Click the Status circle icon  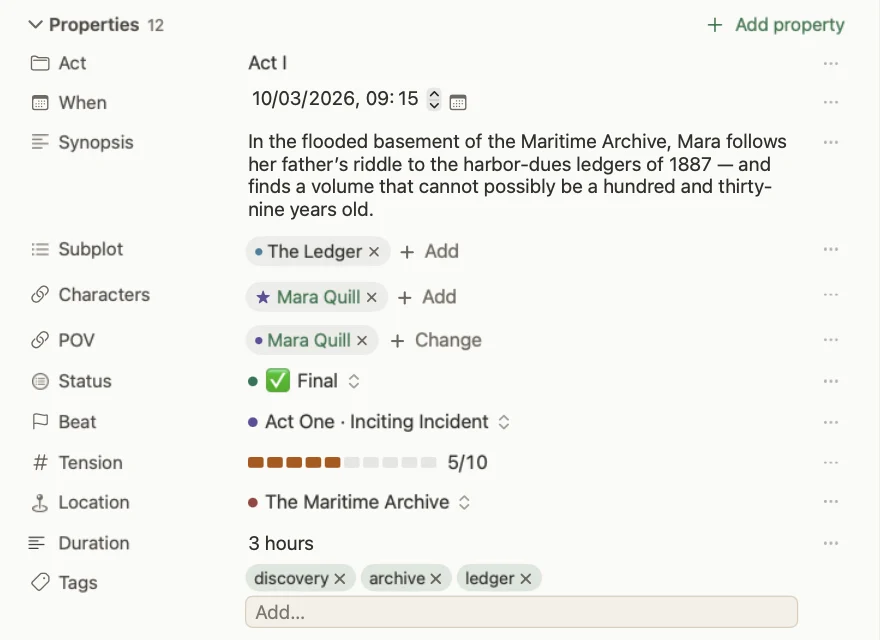[x=40, y=381]
